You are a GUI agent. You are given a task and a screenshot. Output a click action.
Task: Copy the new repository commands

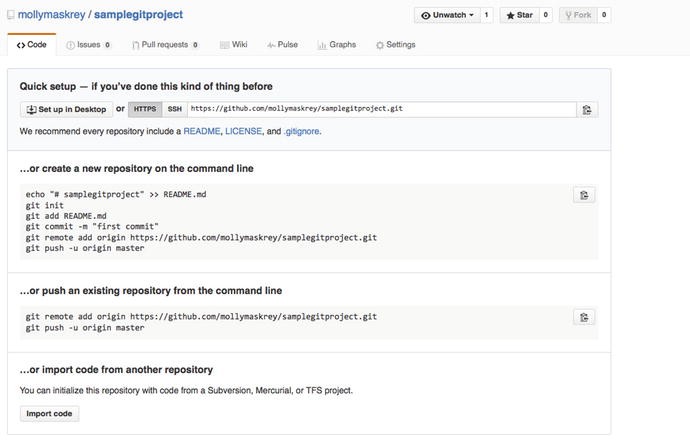pyautogui.click(x=584, y=195)
